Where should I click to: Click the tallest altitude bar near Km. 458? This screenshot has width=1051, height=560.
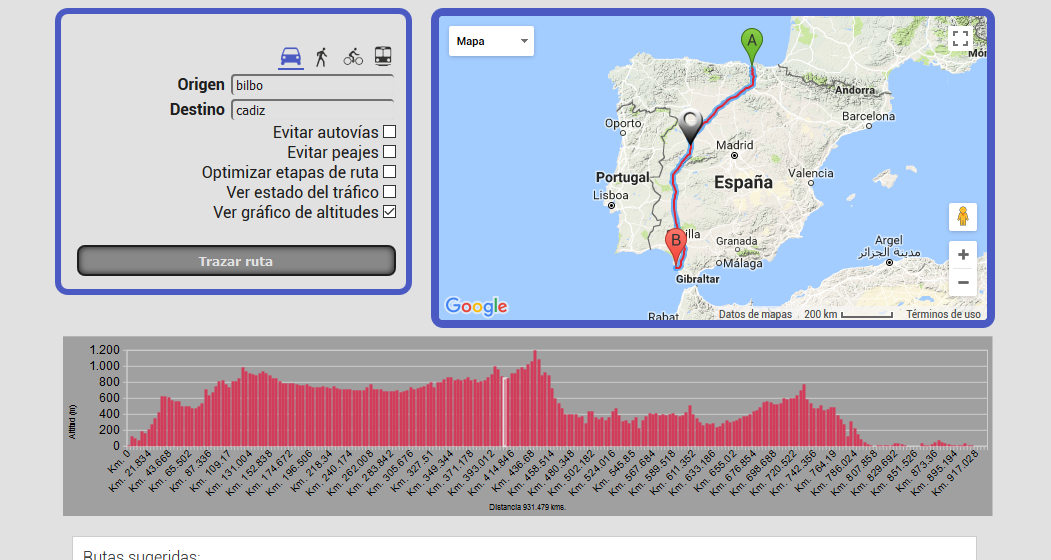(x=534, y=398)
